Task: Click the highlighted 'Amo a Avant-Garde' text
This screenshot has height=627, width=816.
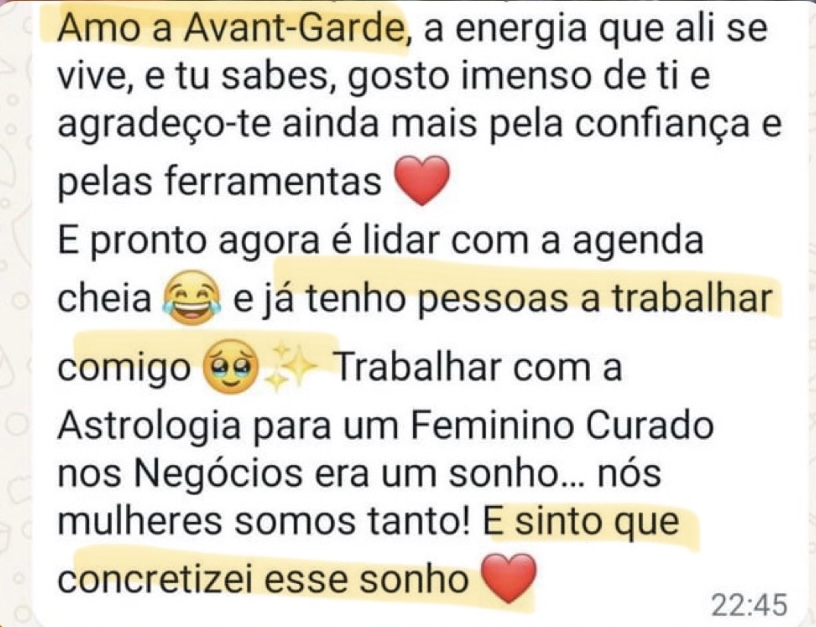Action: pyautogui.click(x=231, y=28)
